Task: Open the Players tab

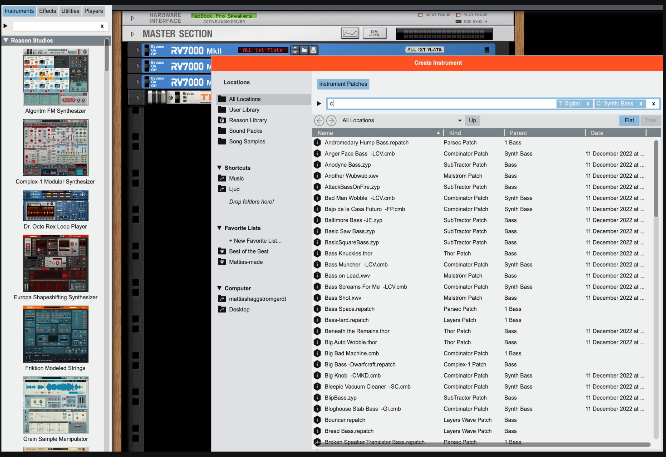Action: (x=94, y=11)
